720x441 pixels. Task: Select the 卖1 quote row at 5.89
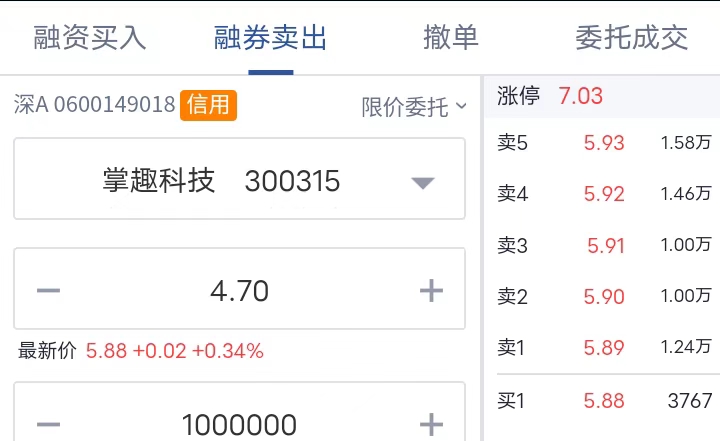pyautogui.click(x=604, y=347)
